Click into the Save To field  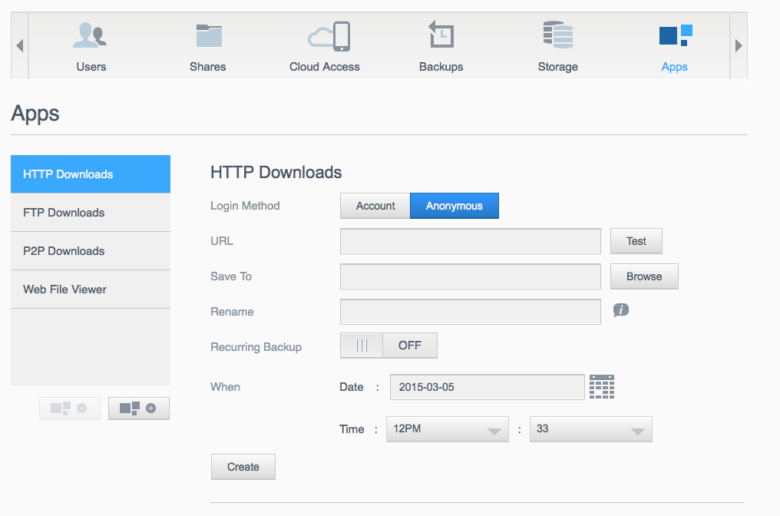[470, 277]
